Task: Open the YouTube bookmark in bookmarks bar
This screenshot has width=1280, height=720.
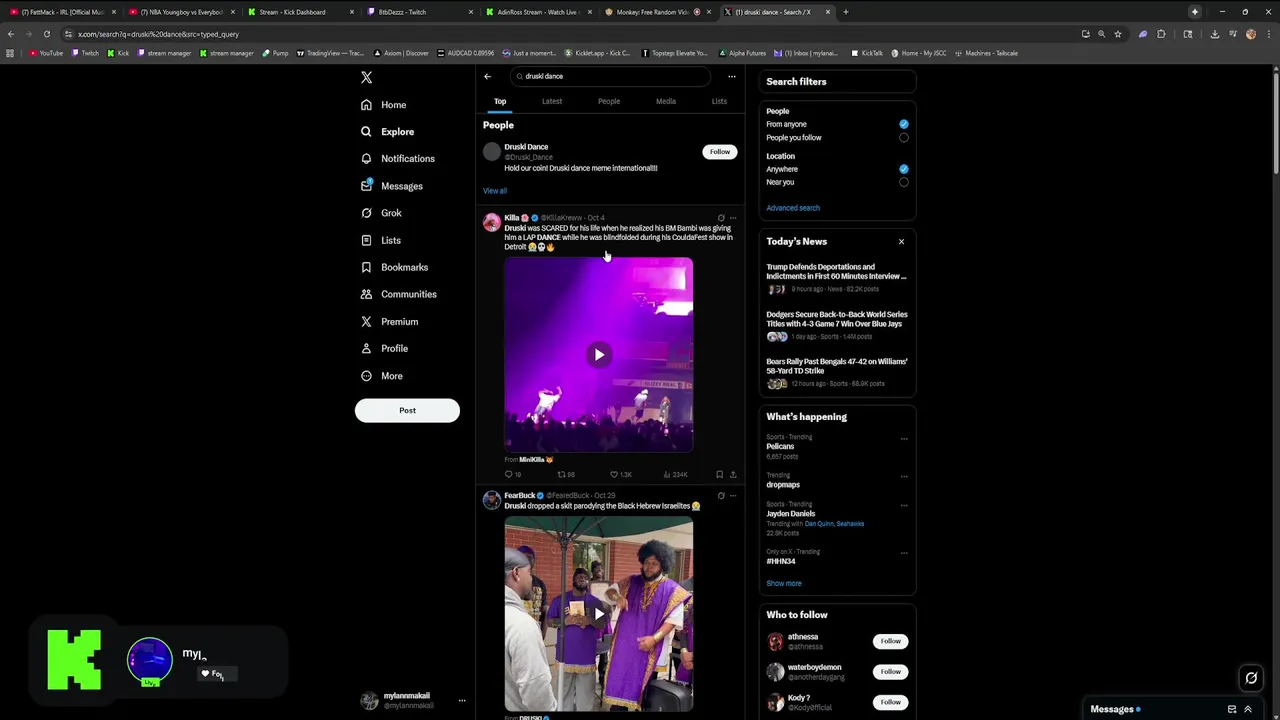Action: pyautogui.click(x=46, y=53)
